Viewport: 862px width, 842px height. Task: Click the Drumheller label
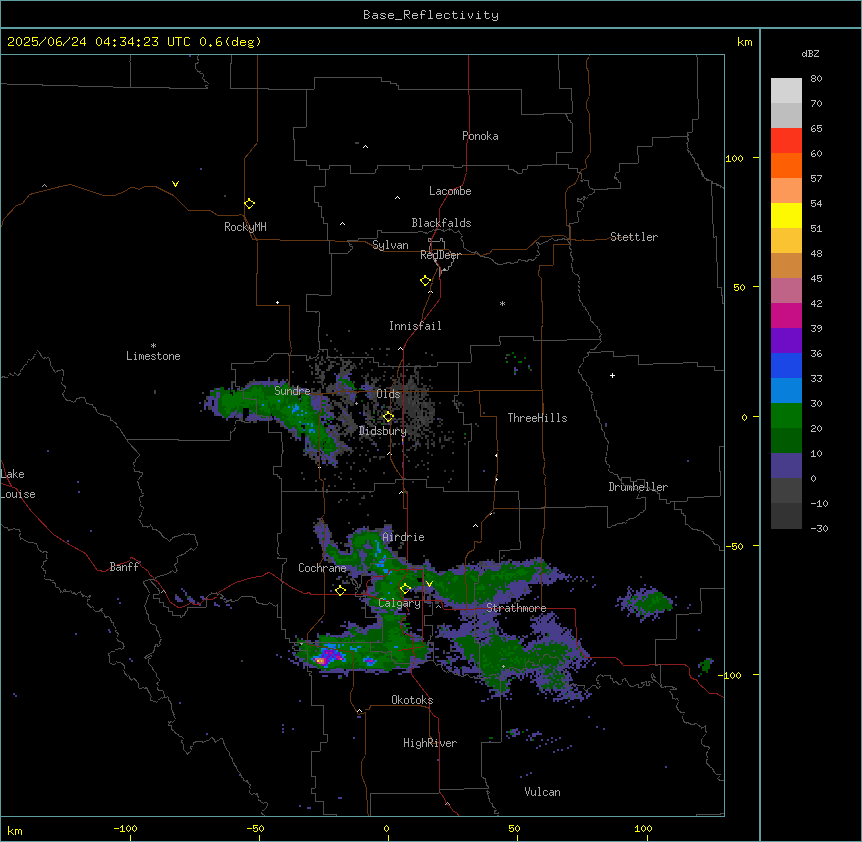tap(638, 487)
